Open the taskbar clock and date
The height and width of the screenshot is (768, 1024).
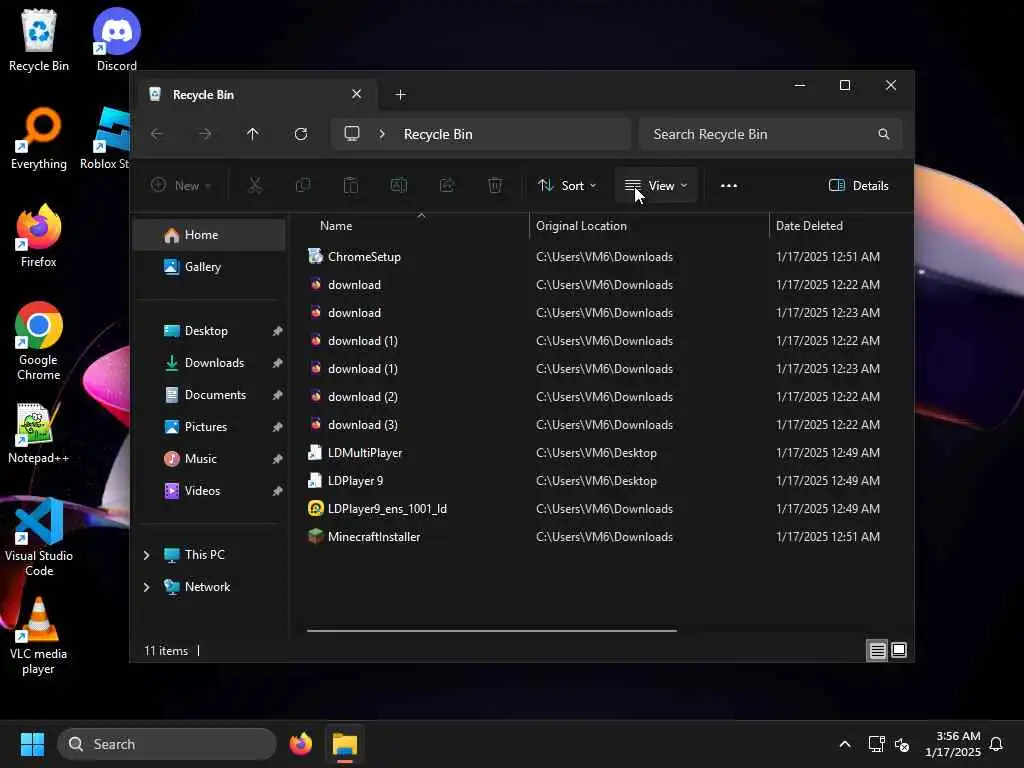[x=953, y=744]
